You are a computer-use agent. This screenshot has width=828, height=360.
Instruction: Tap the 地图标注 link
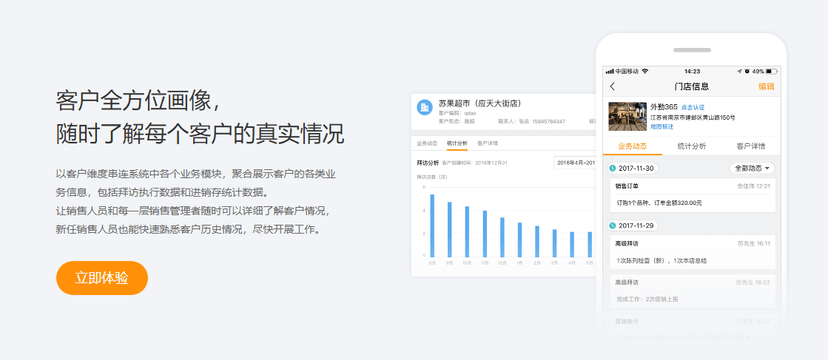pos(662,127)
